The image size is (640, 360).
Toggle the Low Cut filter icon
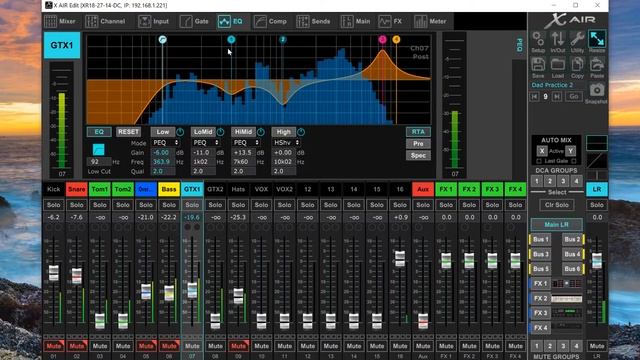point(98,149)
